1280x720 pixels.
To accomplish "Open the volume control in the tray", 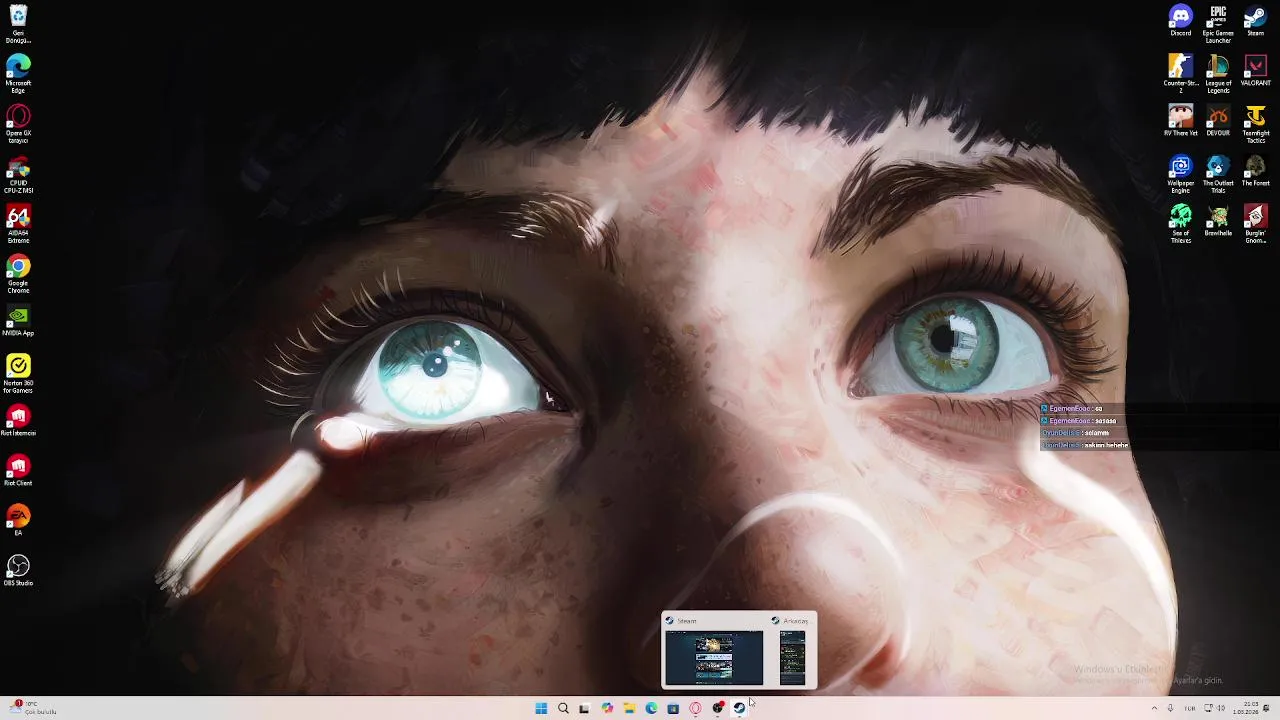I will (x=1221, y=708).
